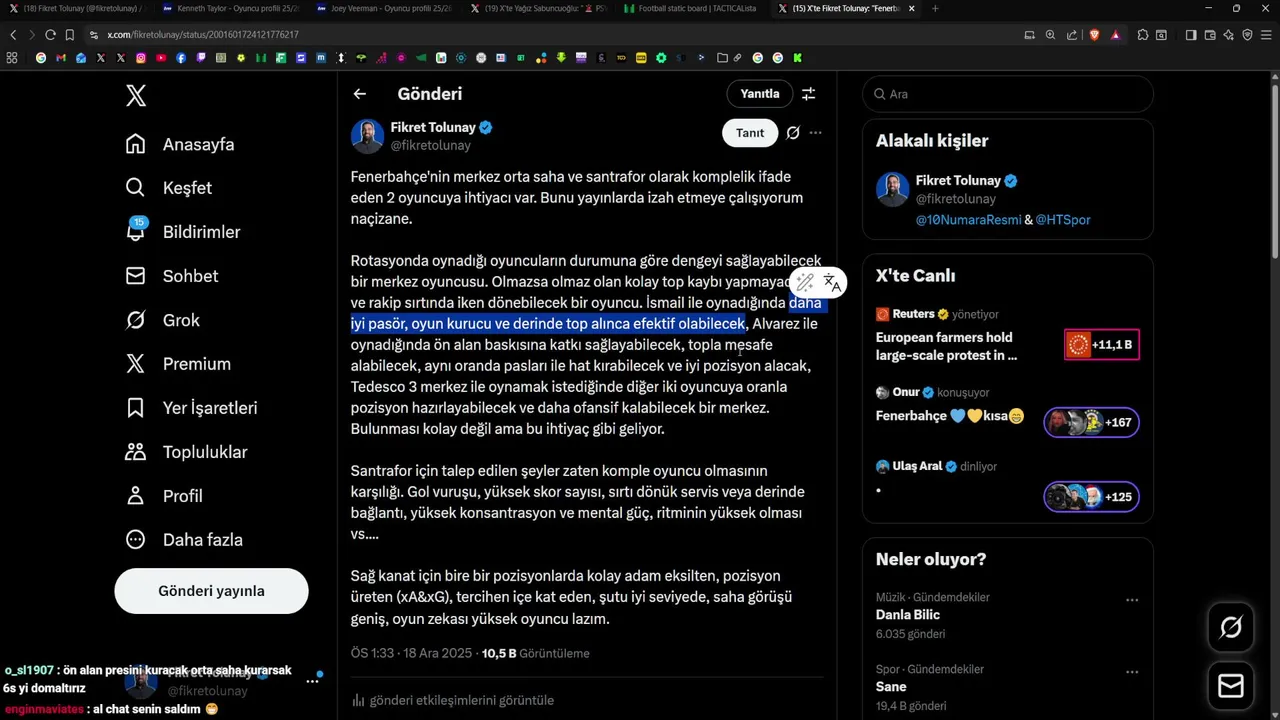Open Sane trending topic
This screenshot has height=720, width=1280.
(x=891, y=687)
